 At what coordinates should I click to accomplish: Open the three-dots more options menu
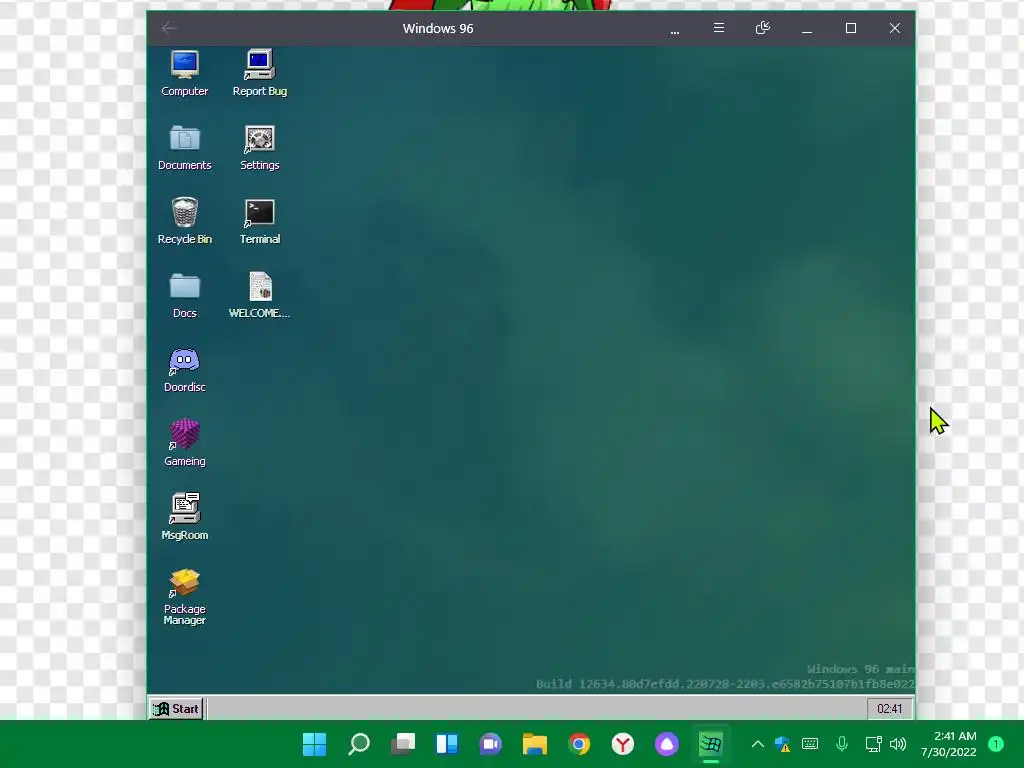(x=675, y=30)
